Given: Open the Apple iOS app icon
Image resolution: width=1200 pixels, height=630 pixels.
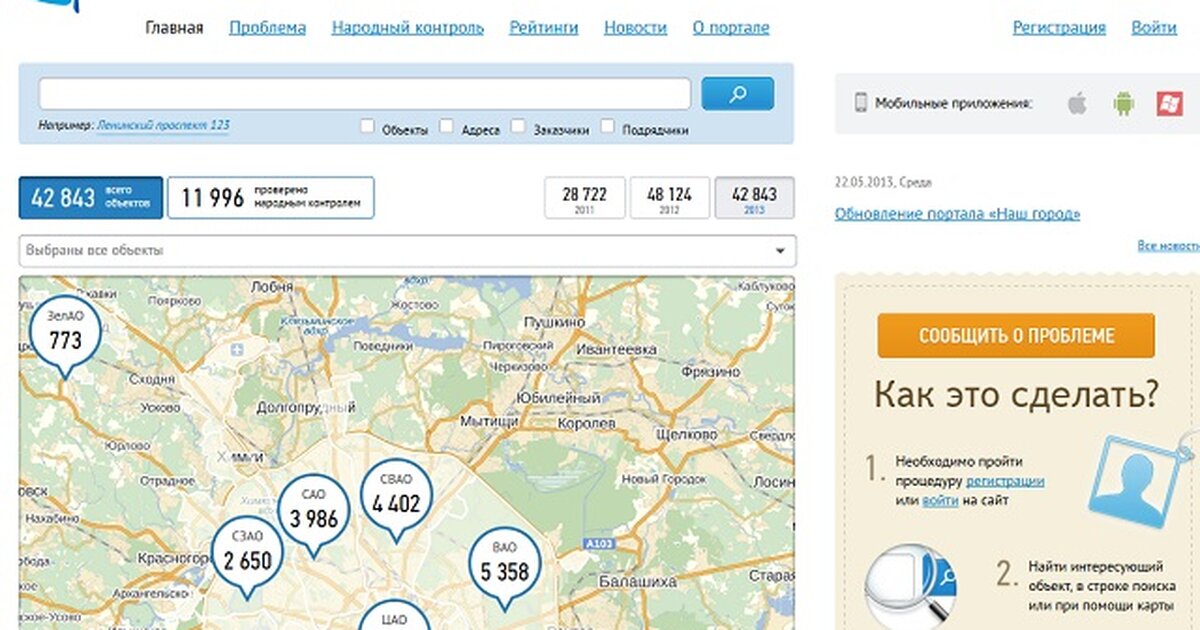Looking at the screenshot, I should [x=1076, y=103].
